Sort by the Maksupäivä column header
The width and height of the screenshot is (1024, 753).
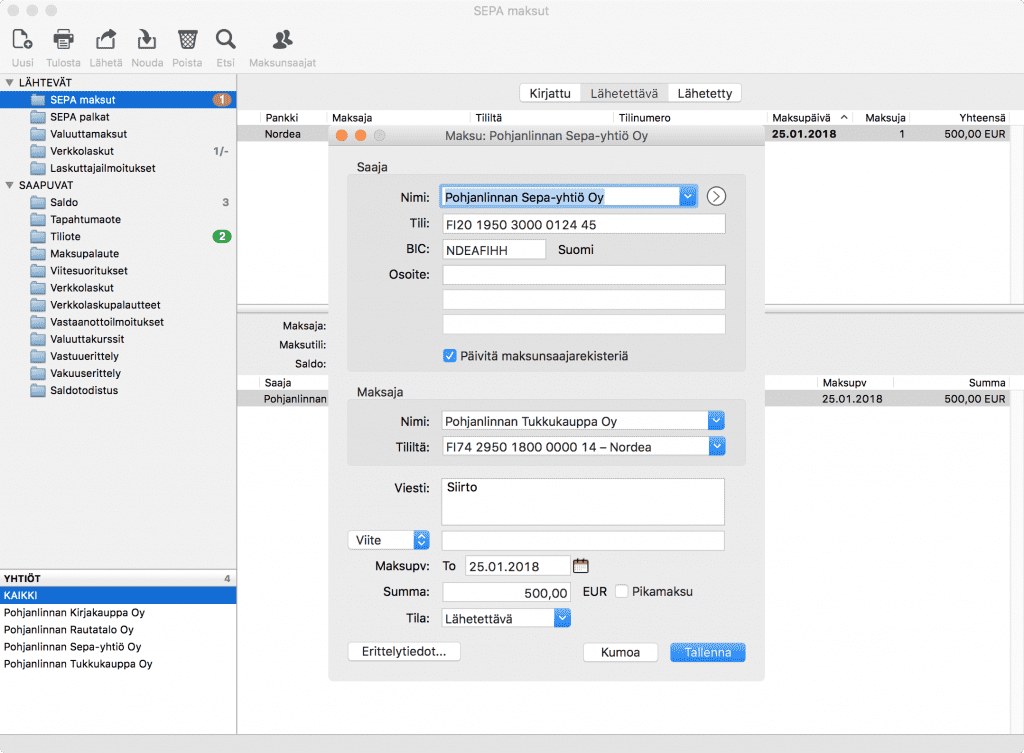[x=810, y=118]
